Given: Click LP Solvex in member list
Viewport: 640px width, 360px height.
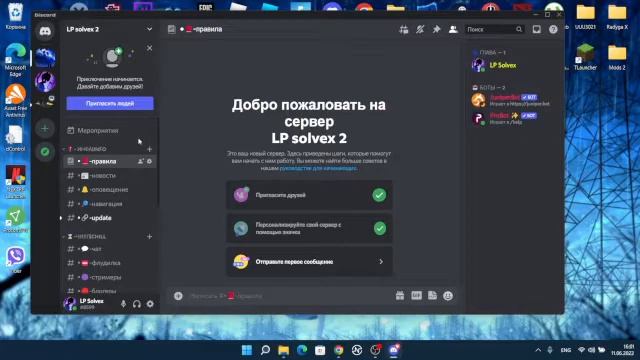Looking at the screenshot, I should (514, 65).
